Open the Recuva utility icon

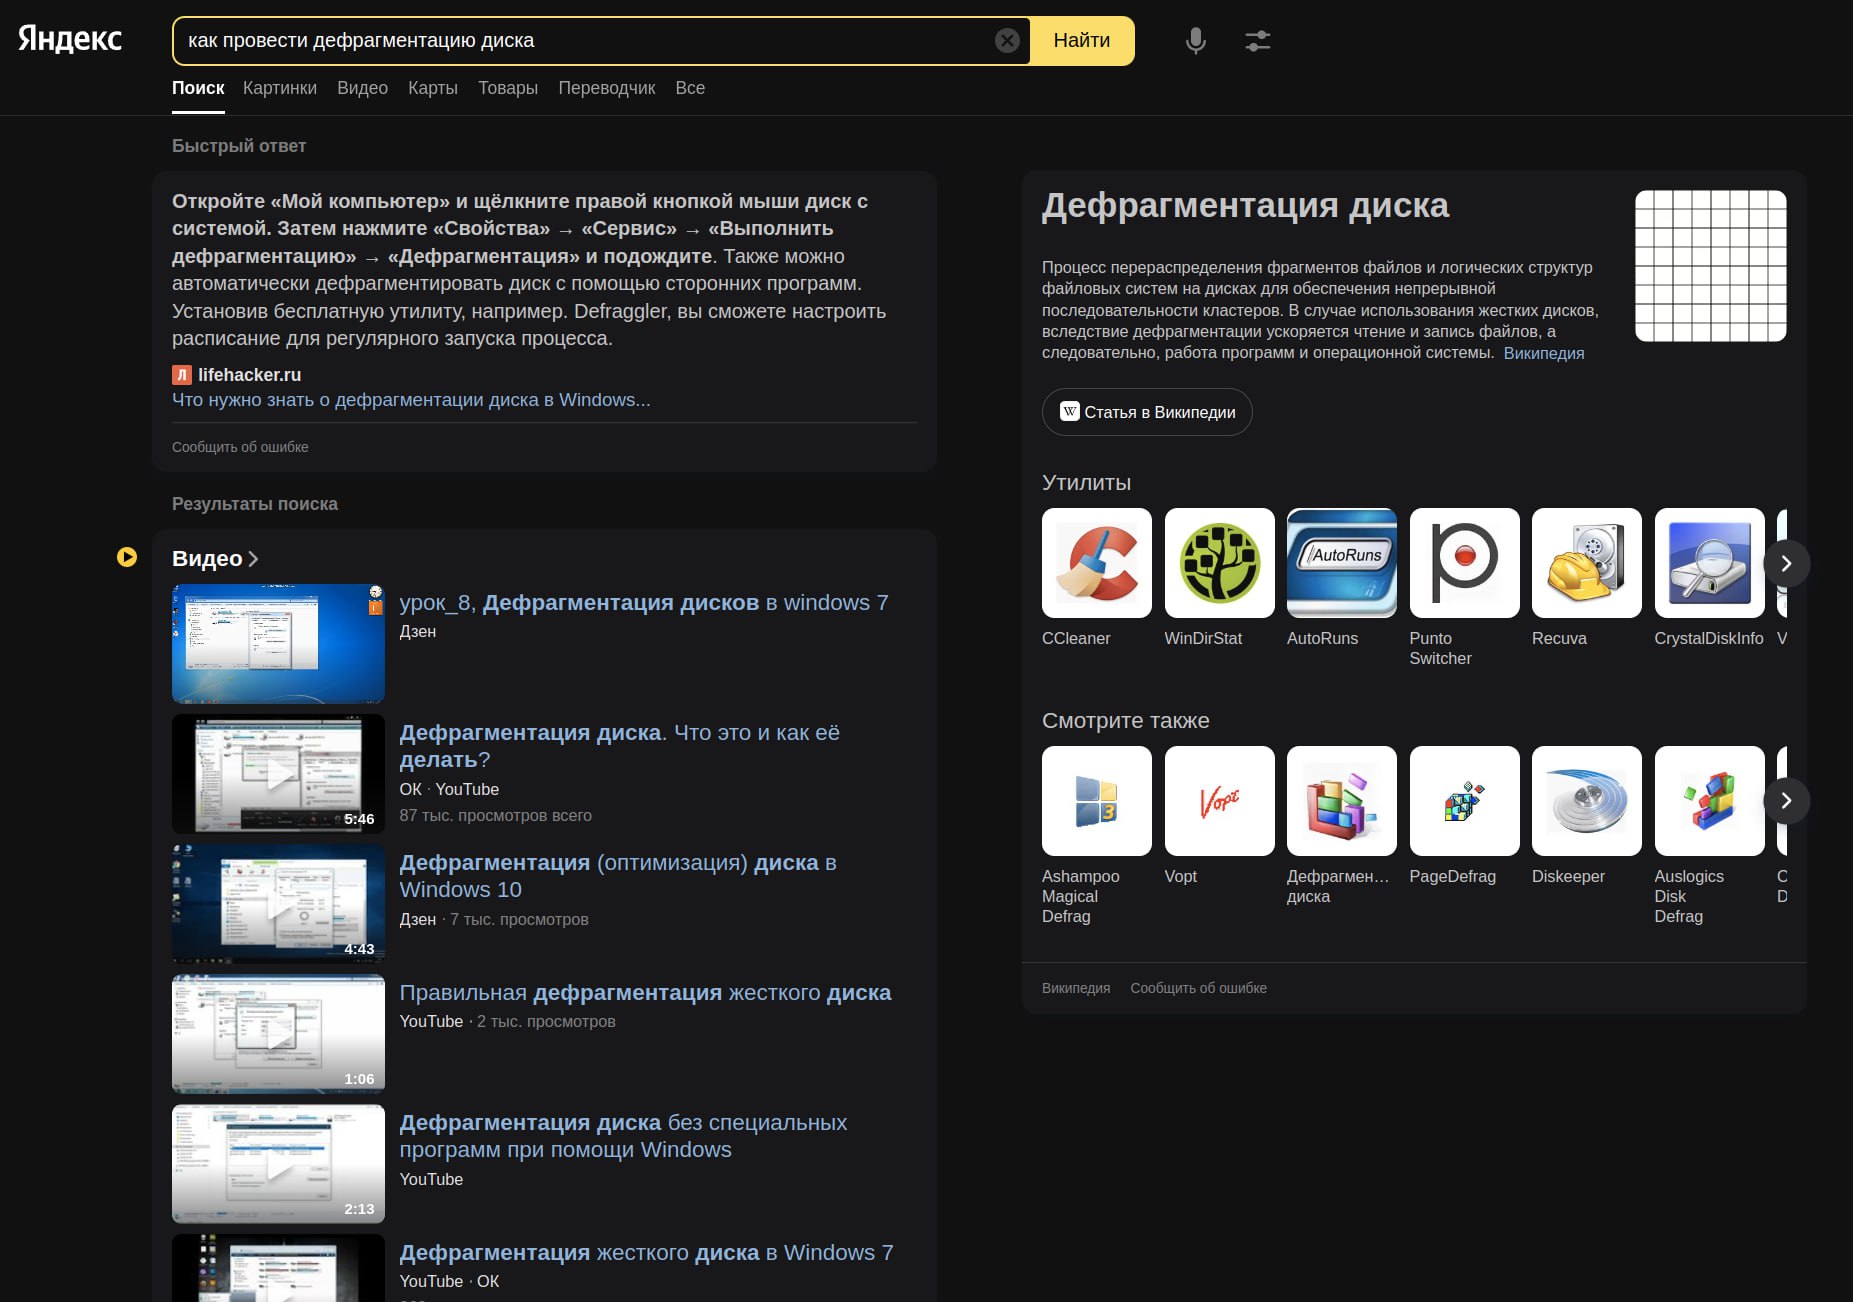pyautogui.click(x=1586, y=563)
